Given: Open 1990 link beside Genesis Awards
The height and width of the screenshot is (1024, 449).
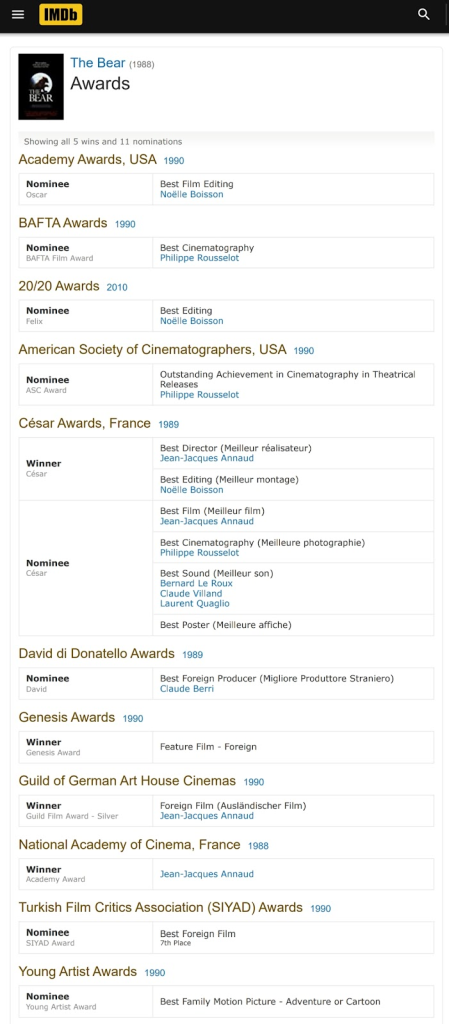Looking at the screenshot, I should tap(132, 718).
